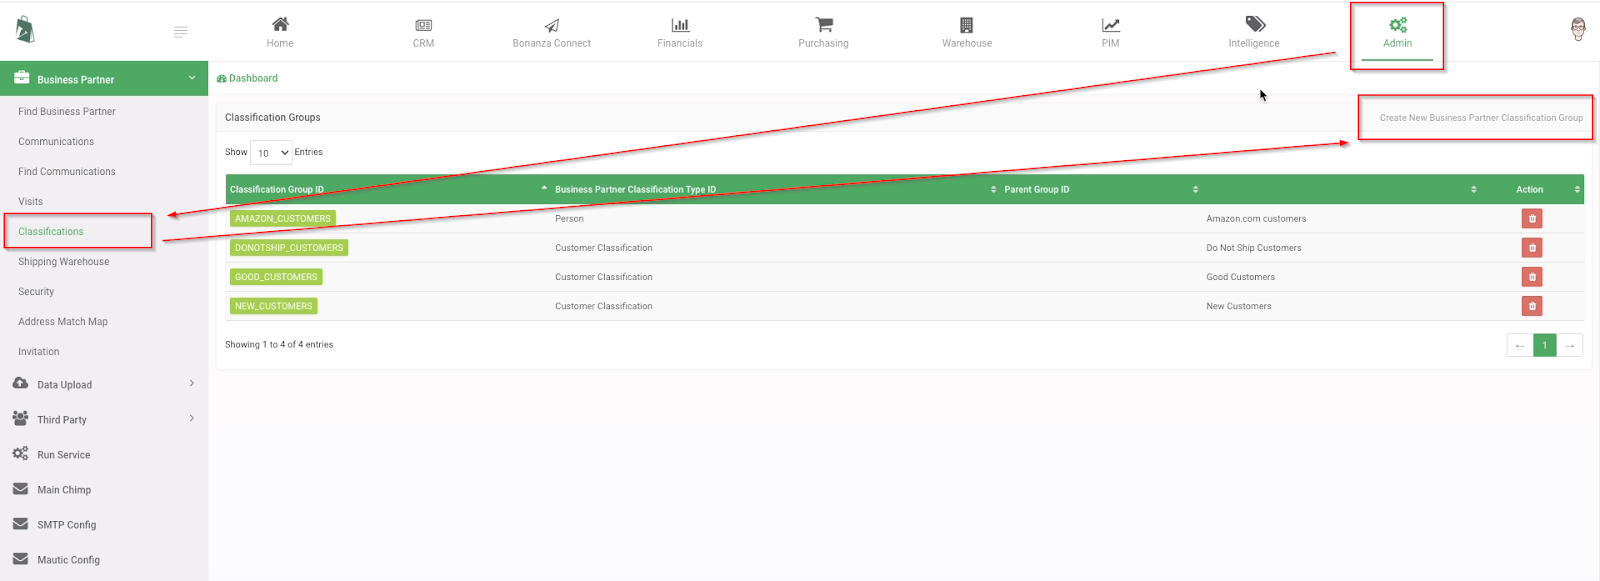This screenshot has height=581, width=1600.
Task: Open the Admin gears icon
Action: tap(1397, 25)
